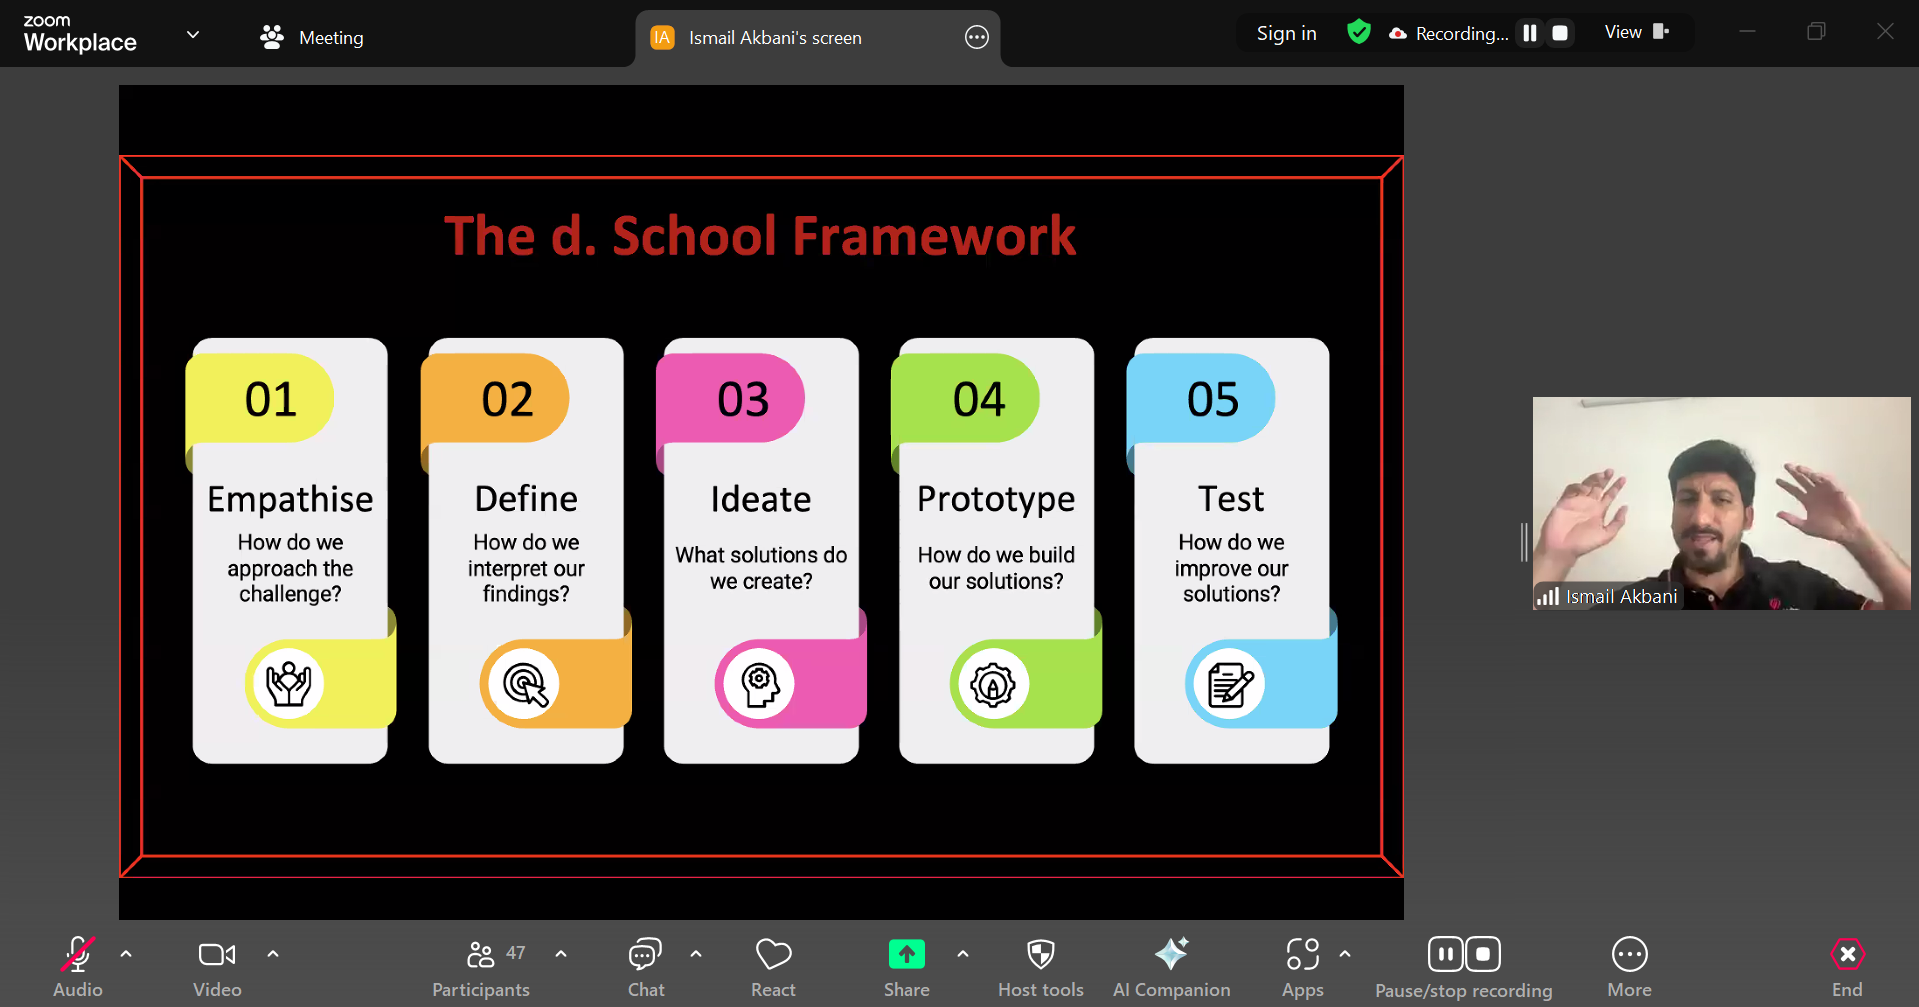End the meeting
Image resolution: width=1919 pixels, height=1007 pixels.
tap(1846, 965)
